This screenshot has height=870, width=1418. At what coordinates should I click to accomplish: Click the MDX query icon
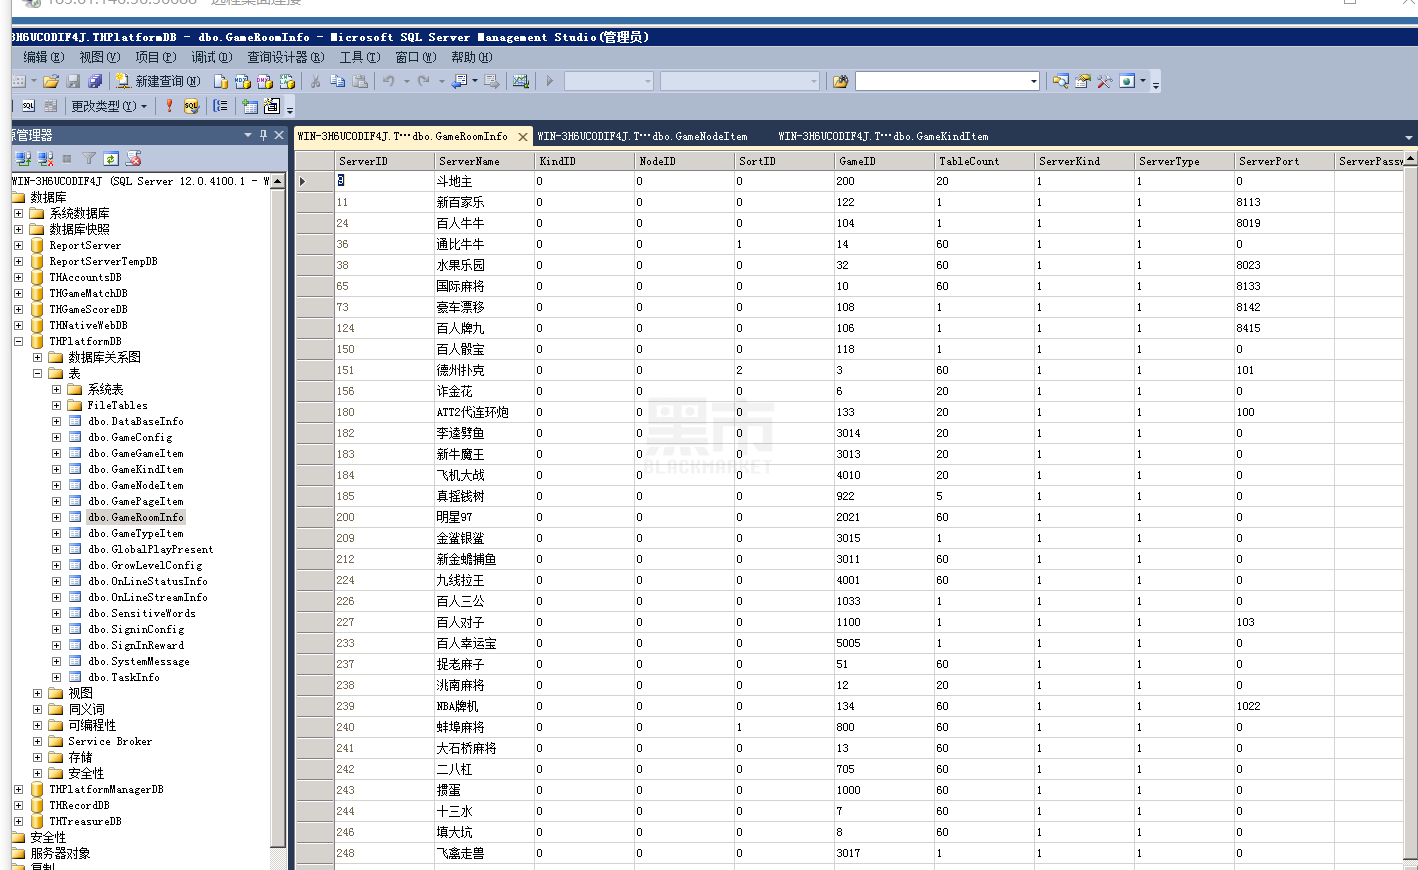tap(242, 81)
